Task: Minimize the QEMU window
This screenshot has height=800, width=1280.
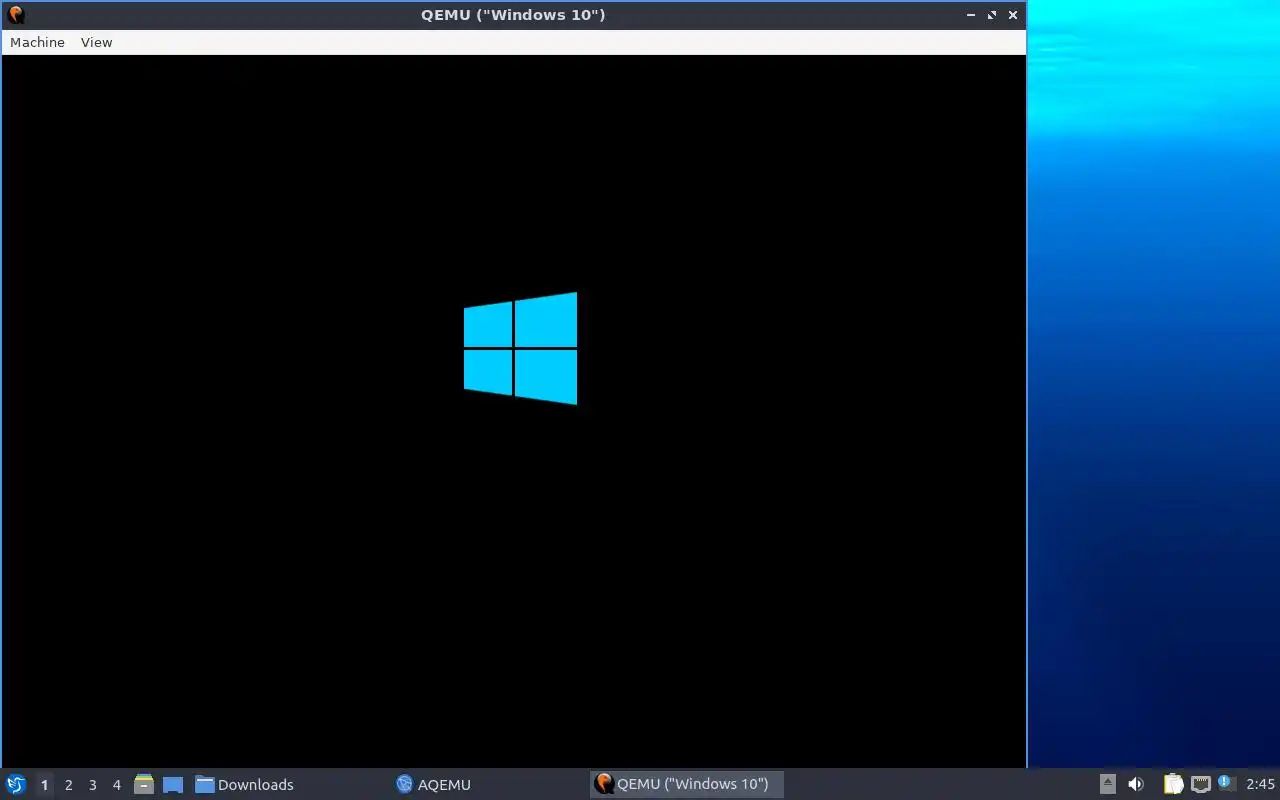Action: click(971, 15)
